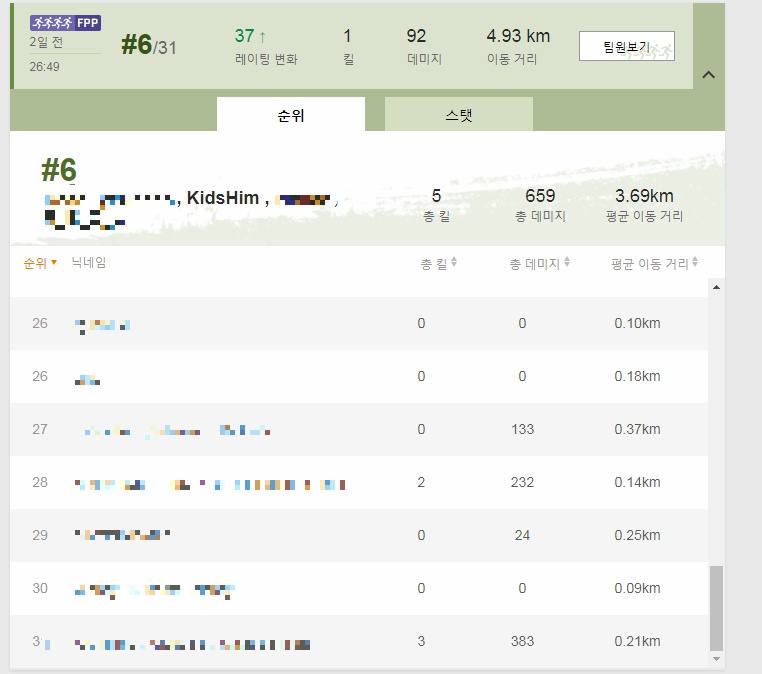Image resolution: width=762 pixels, height=674 pixels.
Task: Click the 2일 전 match date text
Action: click(x=46, y=42)
